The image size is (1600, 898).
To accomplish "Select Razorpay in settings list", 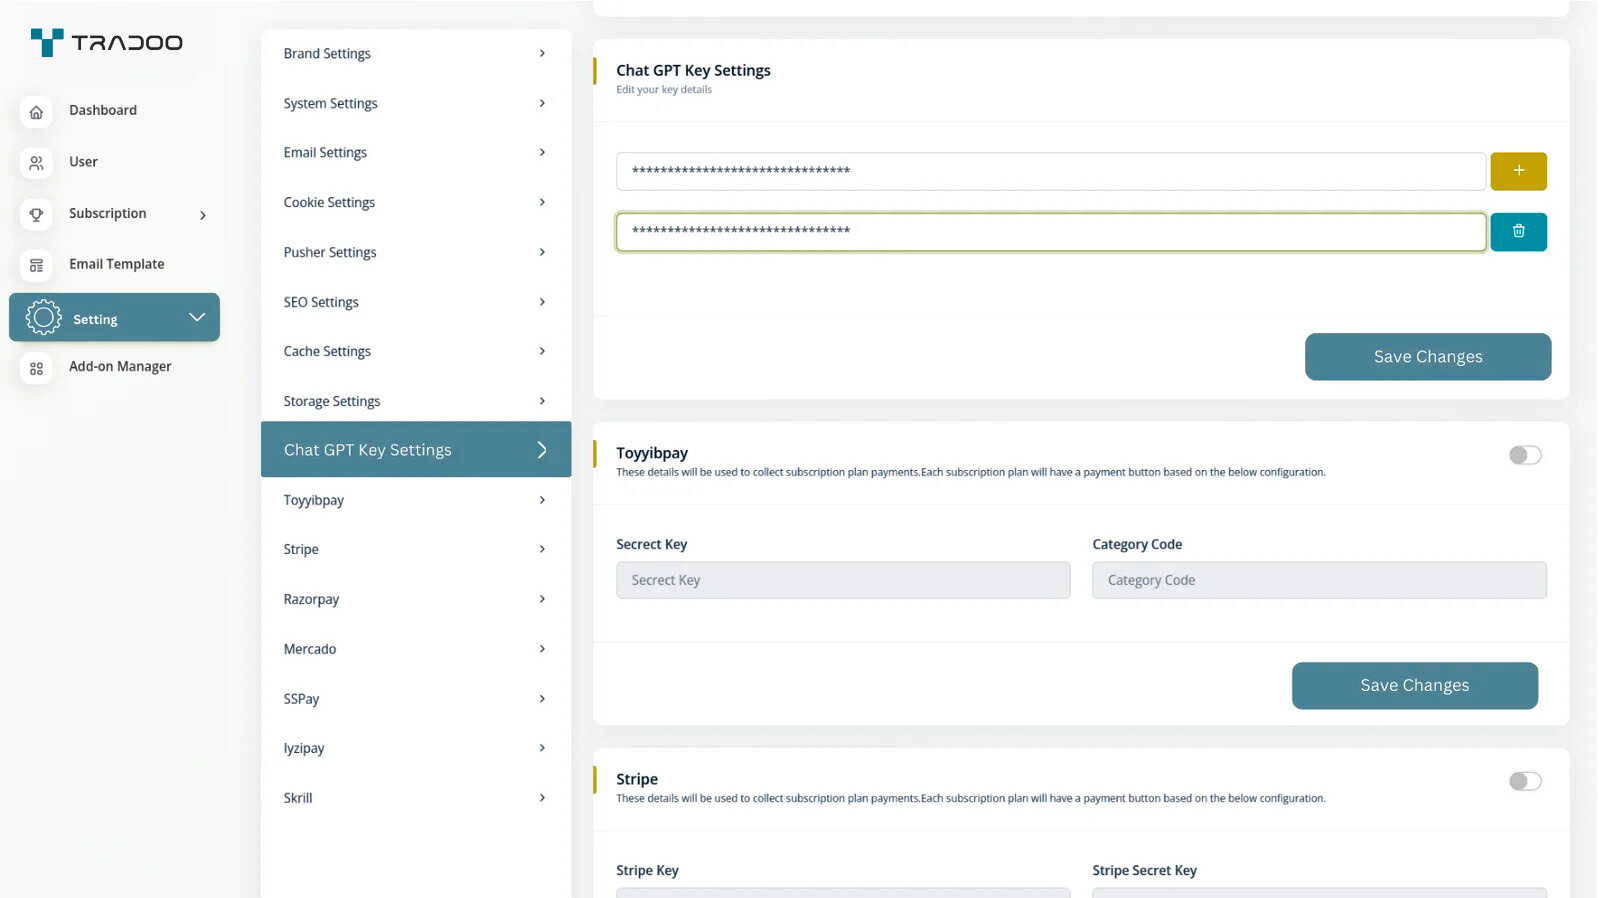I will coord(414,599).
